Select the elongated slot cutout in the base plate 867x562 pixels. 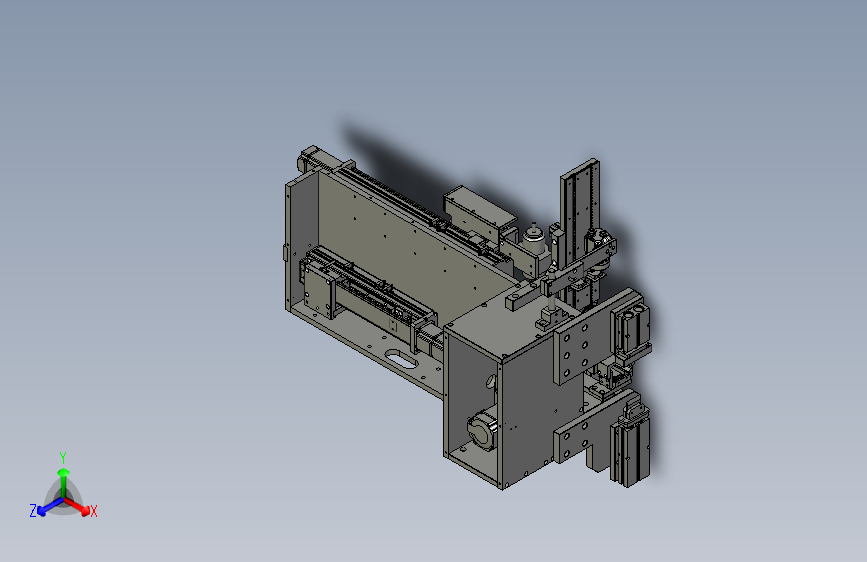pyautogui.click(x=401, y=359)
